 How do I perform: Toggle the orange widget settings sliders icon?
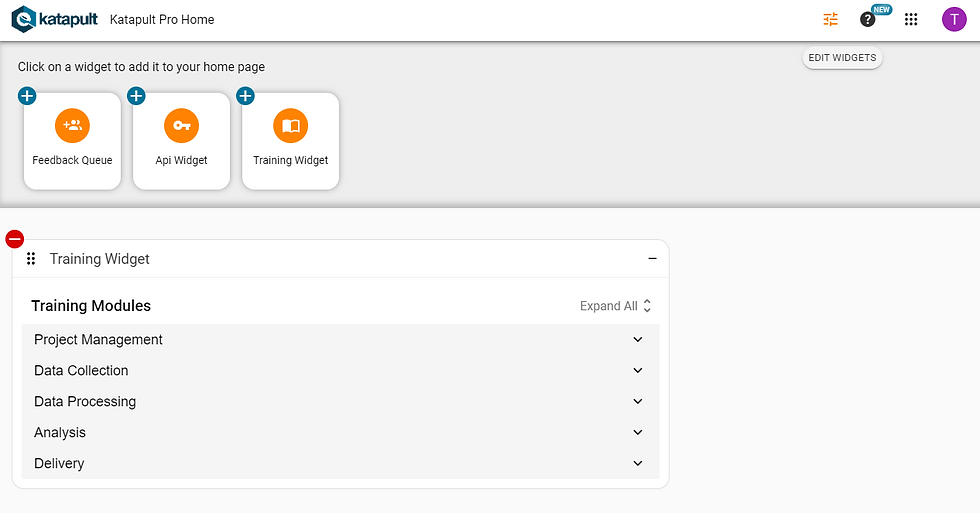(830, 19)
